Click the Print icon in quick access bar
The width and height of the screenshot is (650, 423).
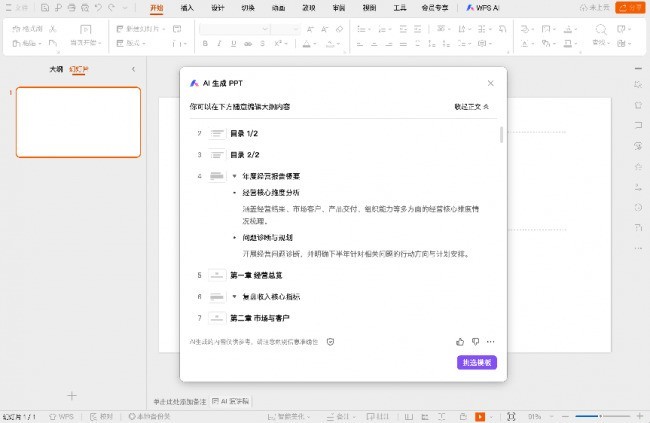coord(71,7)
